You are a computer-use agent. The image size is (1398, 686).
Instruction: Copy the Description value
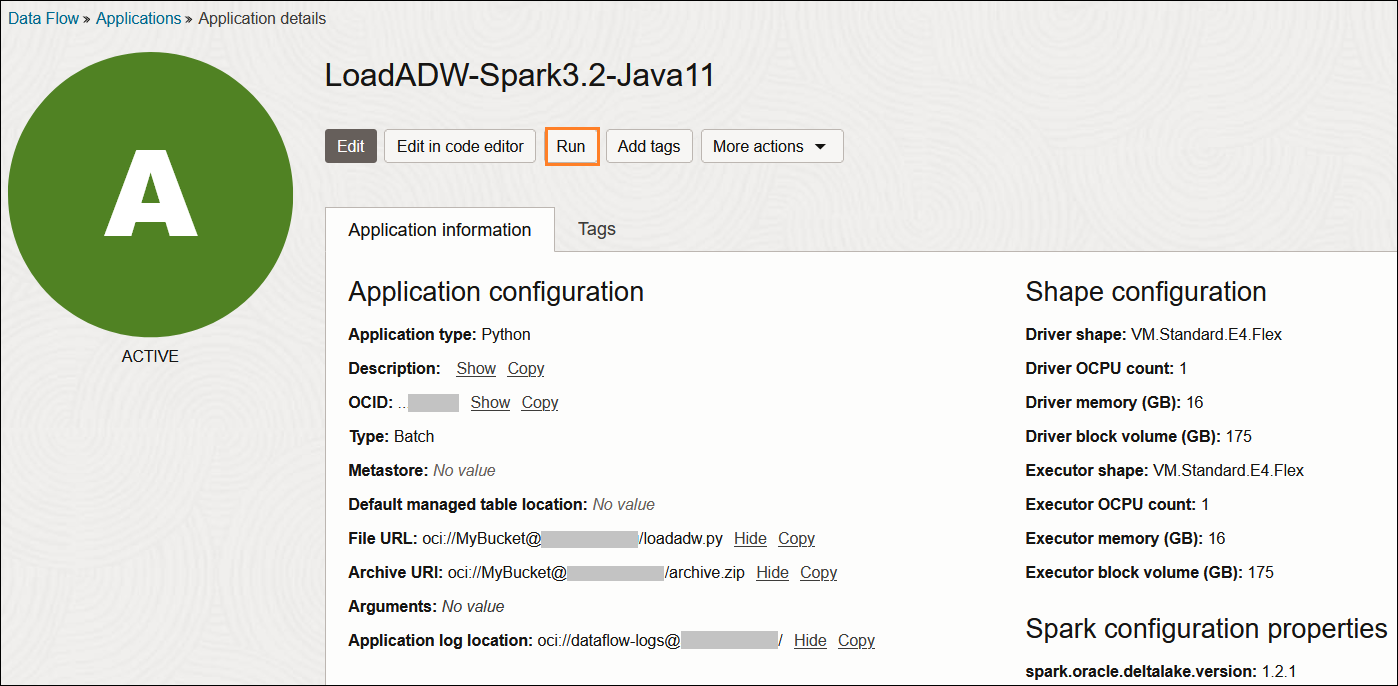tap(526, 368)
